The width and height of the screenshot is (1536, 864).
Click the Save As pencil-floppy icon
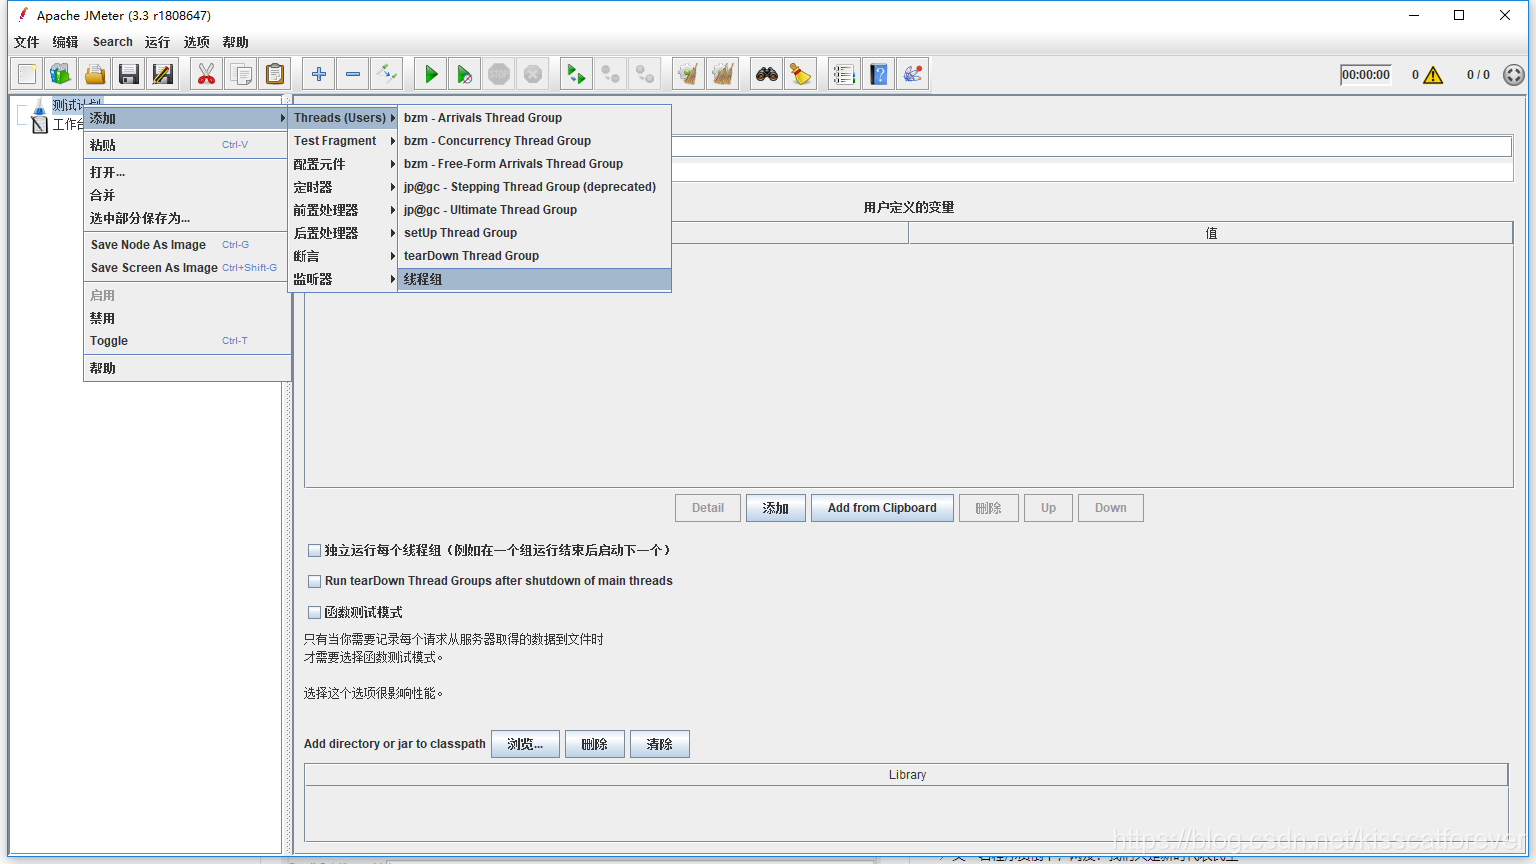click(163, 74)
